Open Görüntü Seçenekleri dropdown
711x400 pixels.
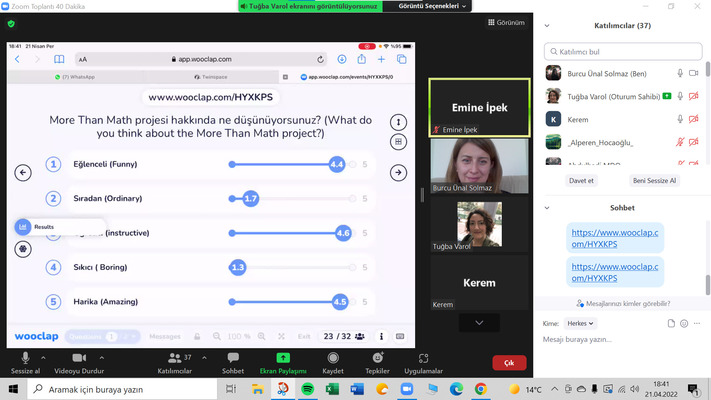tap(432, 6)
